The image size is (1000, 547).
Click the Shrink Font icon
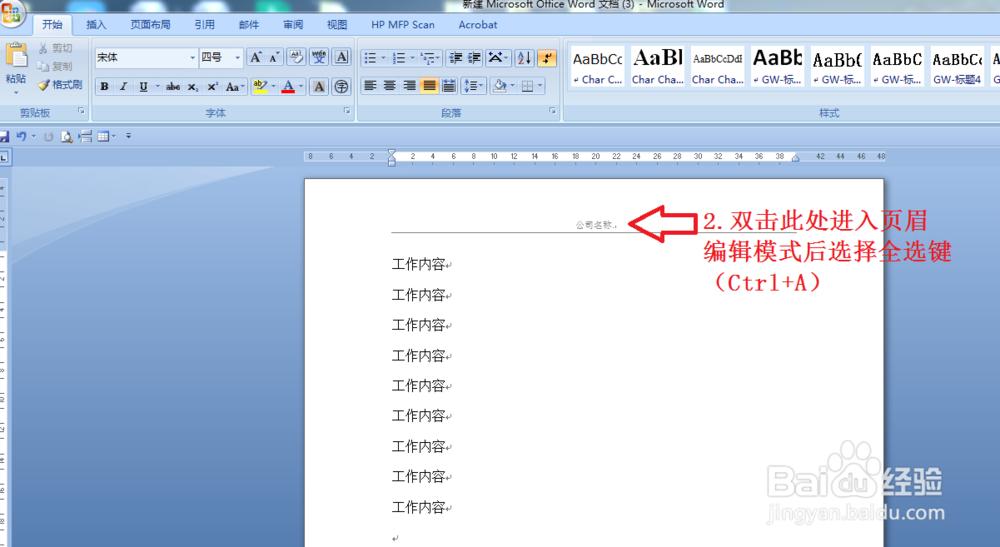(274, 57)
